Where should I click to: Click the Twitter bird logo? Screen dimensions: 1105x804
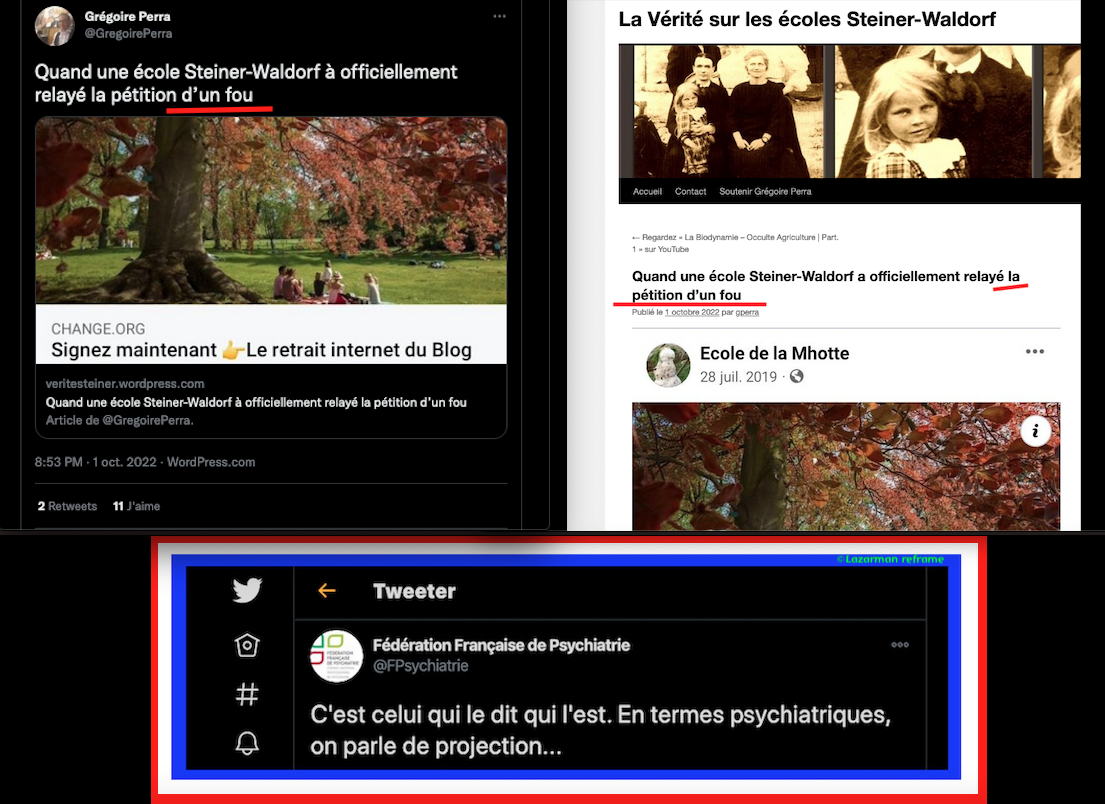[247, 590]
